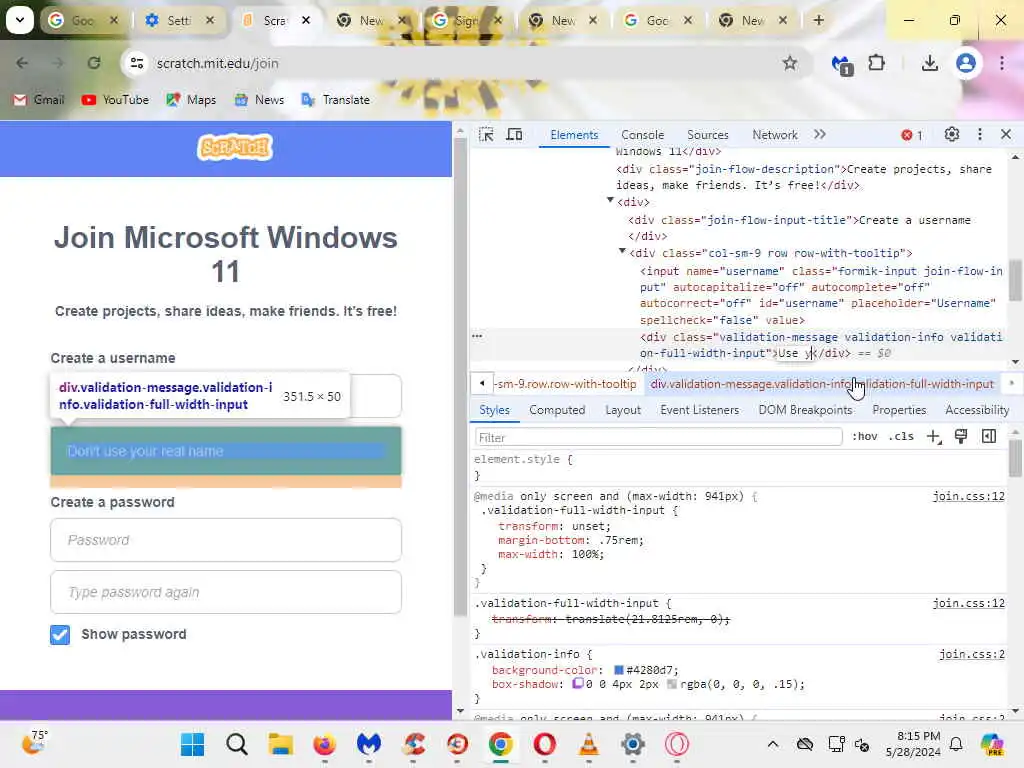Open the box-shadow editor swatch
This screenshot has height=768, width=1024.
click(578, 684)
